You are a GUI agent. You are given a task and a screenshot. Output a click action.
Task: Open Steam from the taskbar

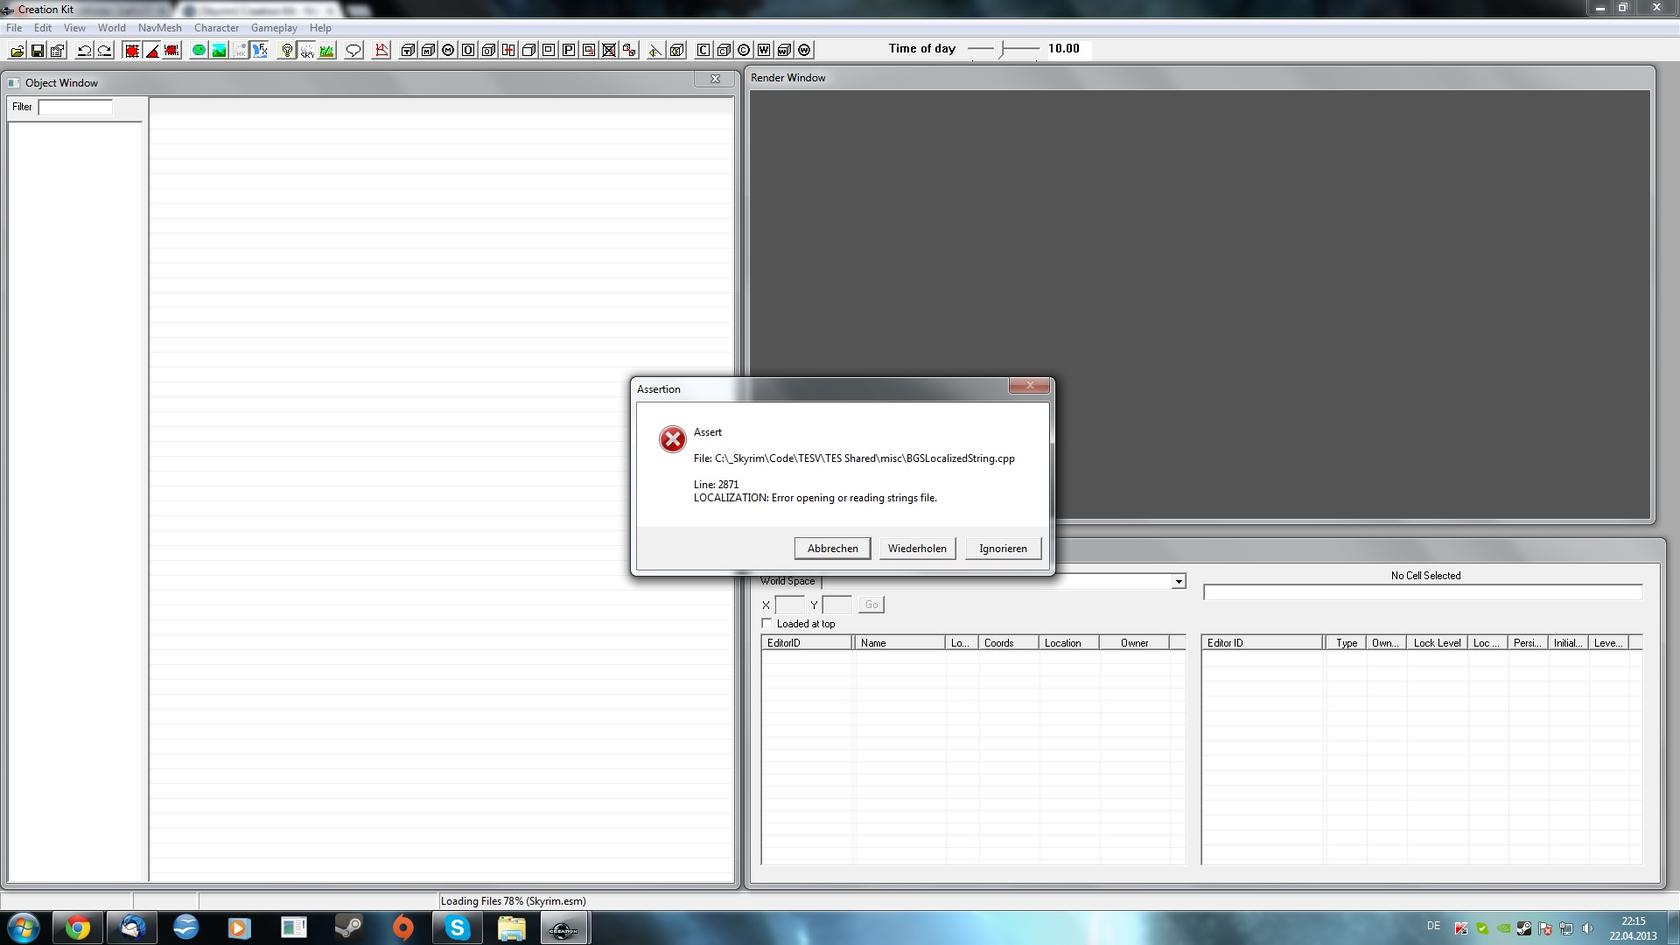(x=348, y=928)
